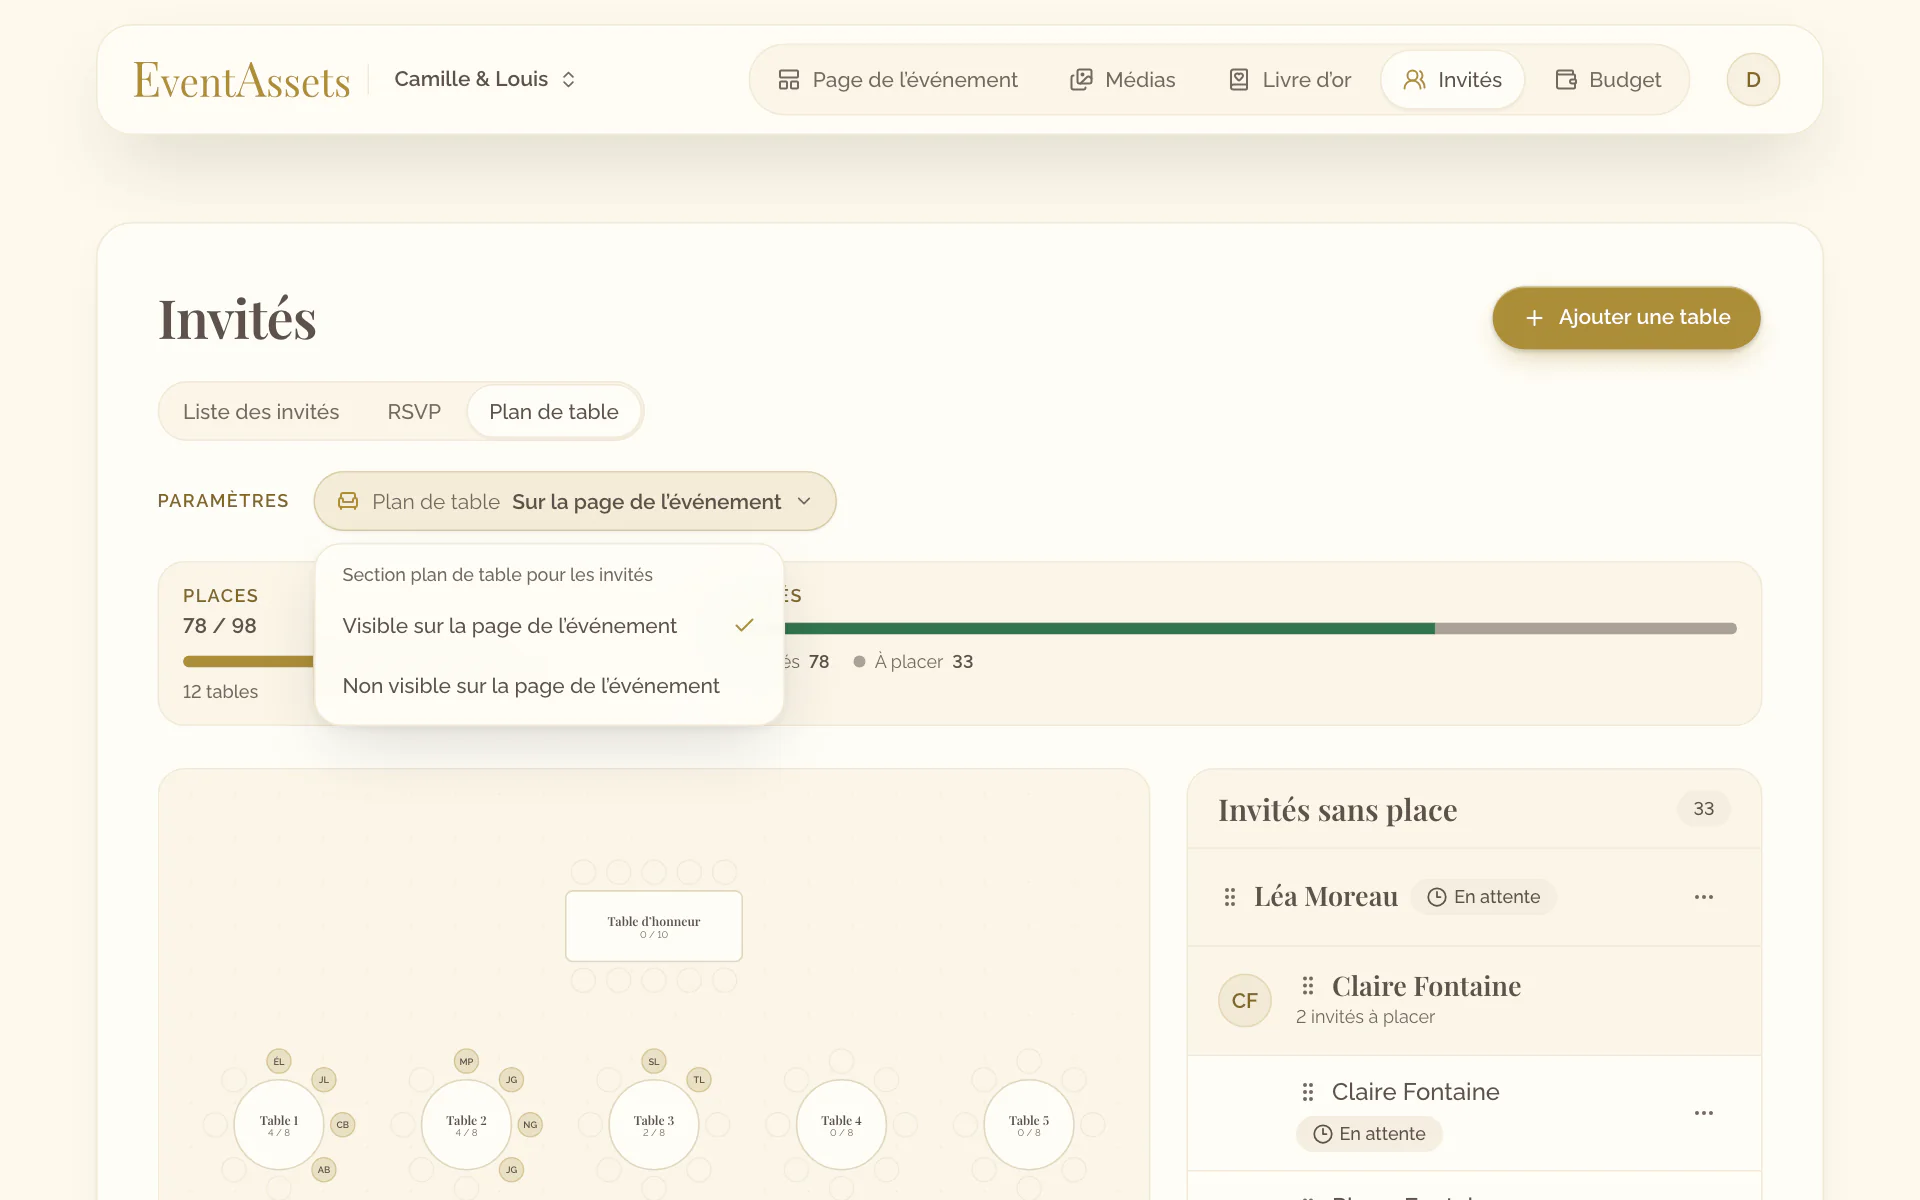Choose Visible sur la page de l'événement
Screen dimensions: 1920x1200
[548, 626]
